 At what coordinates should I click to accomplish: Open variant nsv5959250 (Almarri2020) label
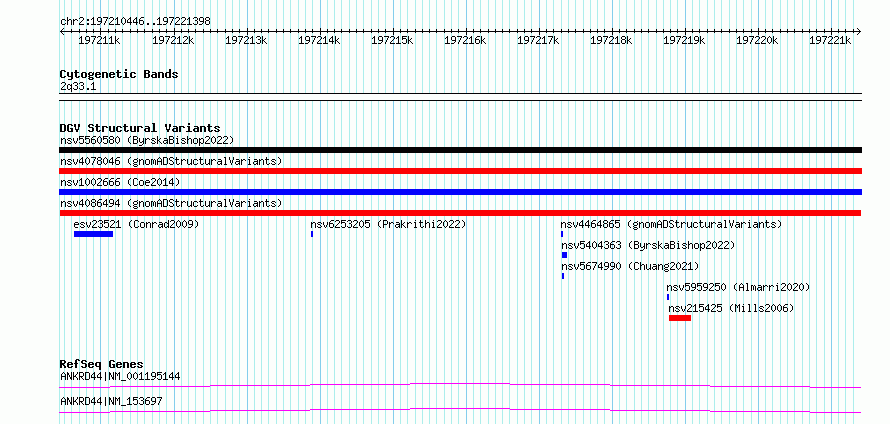tap(738, 287)
